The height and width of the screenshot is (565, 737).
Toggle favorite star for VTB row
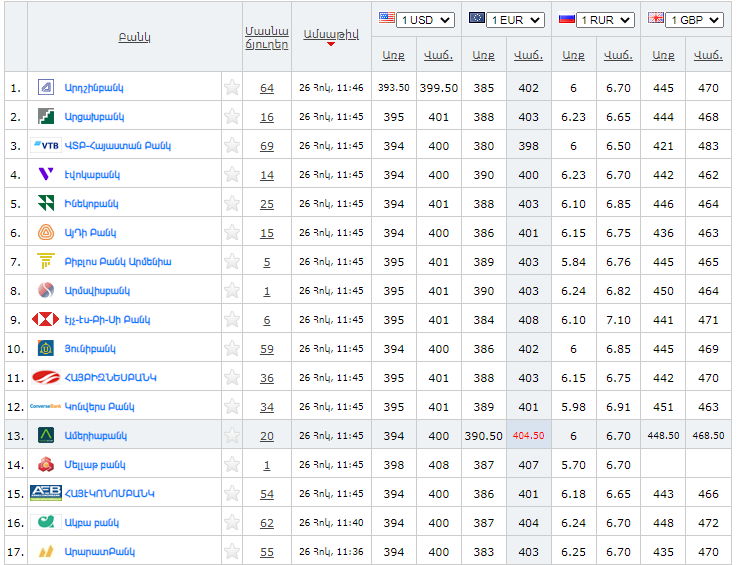[232, 145]
